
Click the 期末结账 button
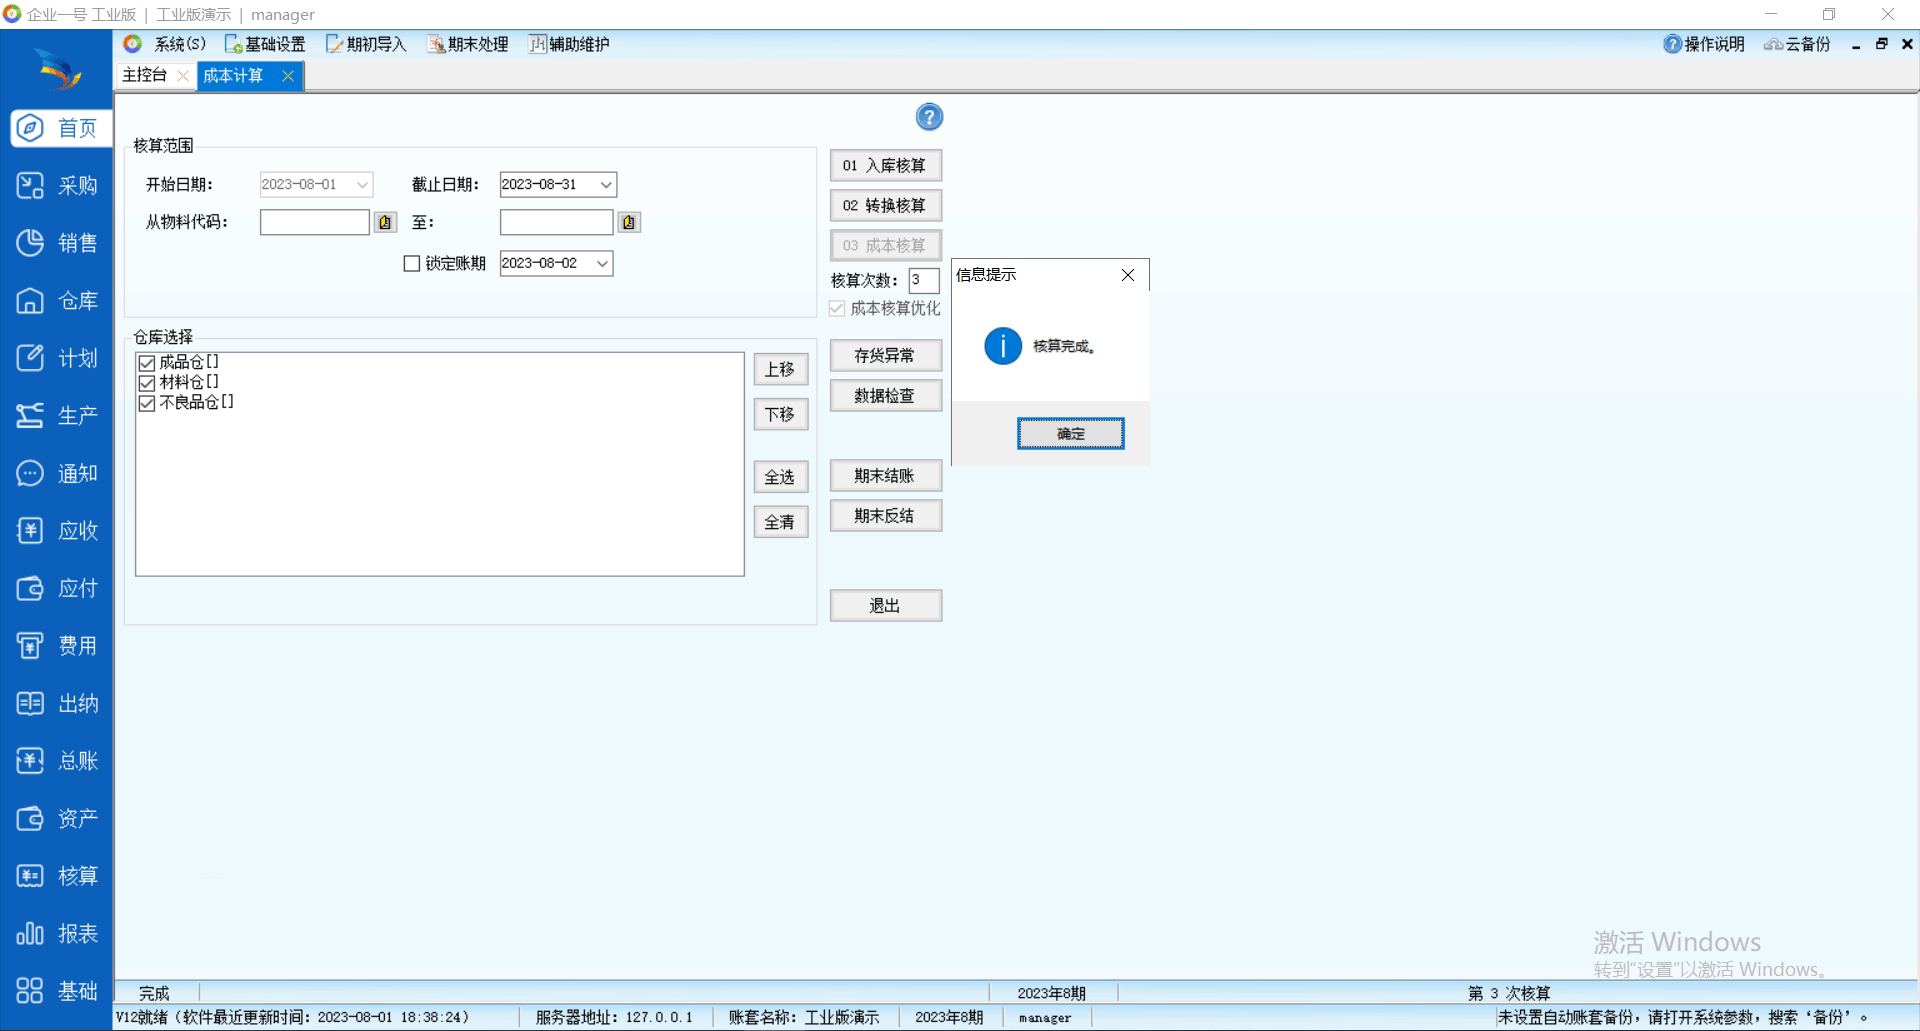[x=885, y=476]
